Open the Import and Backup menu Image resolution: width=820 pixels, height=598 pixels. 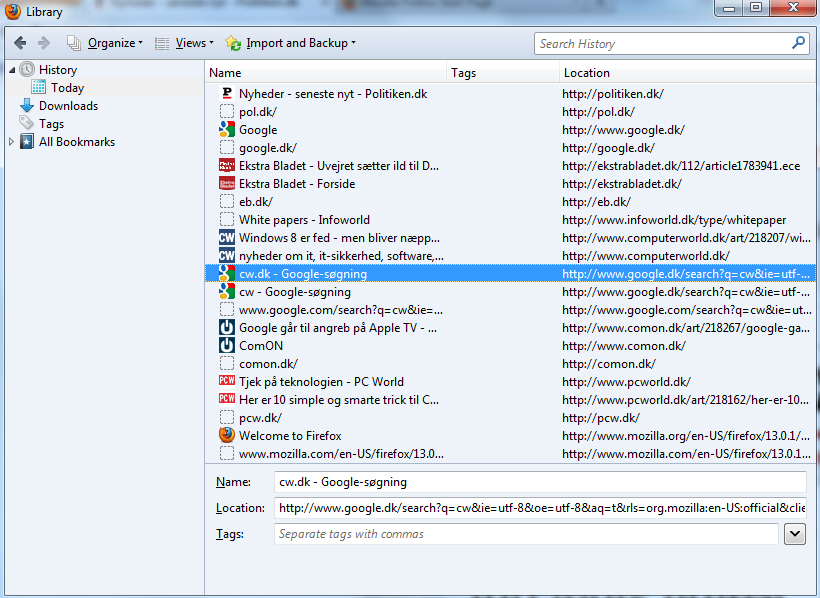click(x=291, y=43)
